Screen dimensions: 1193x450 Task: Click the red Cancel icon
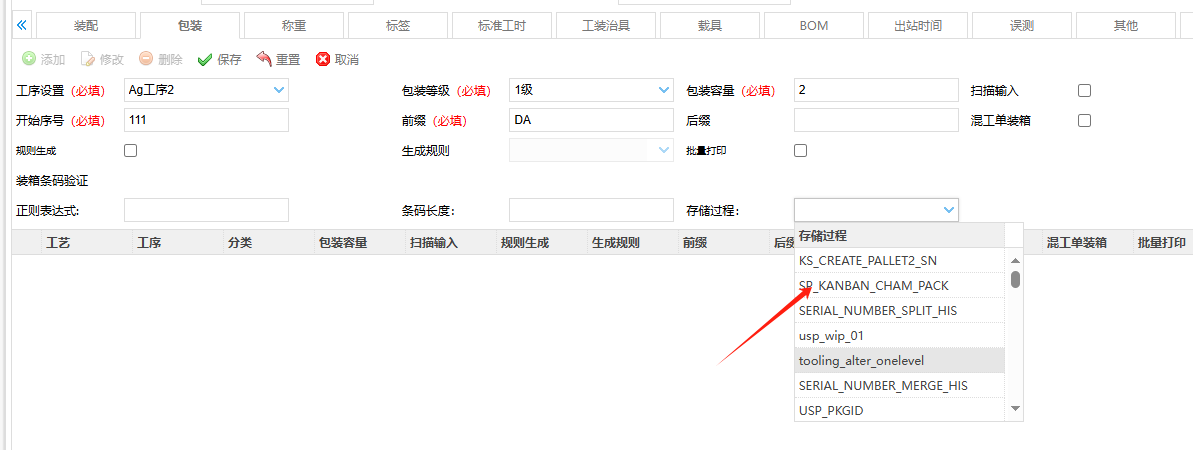coord(323,60)
